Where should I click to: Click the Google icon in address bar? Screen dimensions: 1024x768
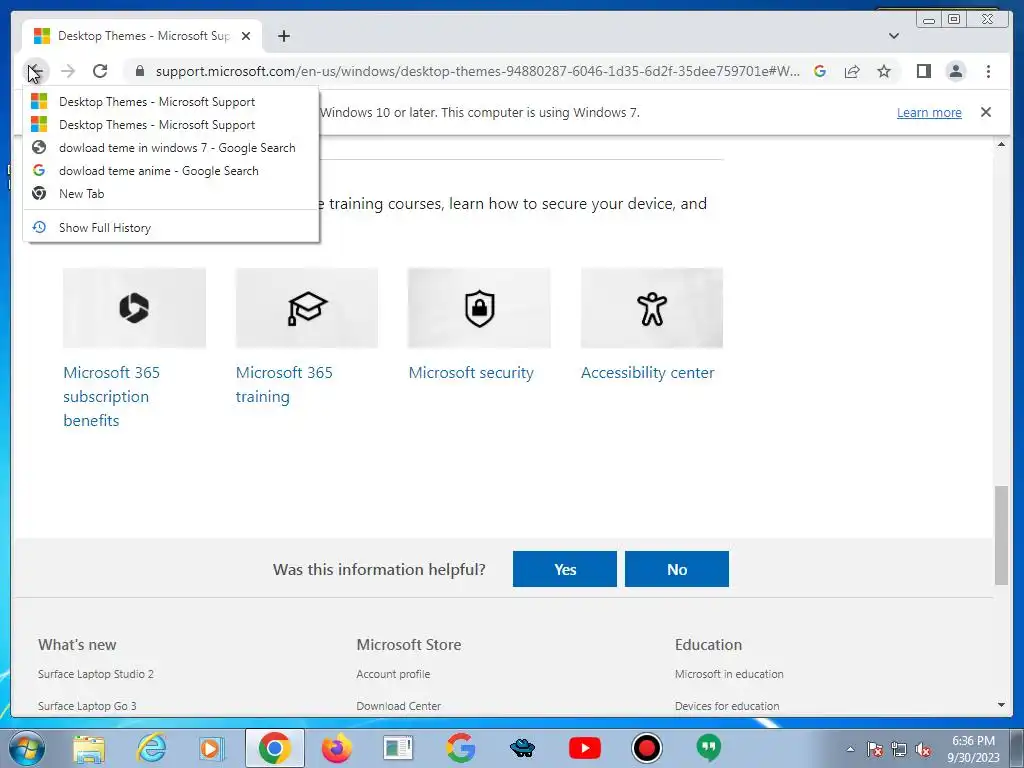click(820, 71)
